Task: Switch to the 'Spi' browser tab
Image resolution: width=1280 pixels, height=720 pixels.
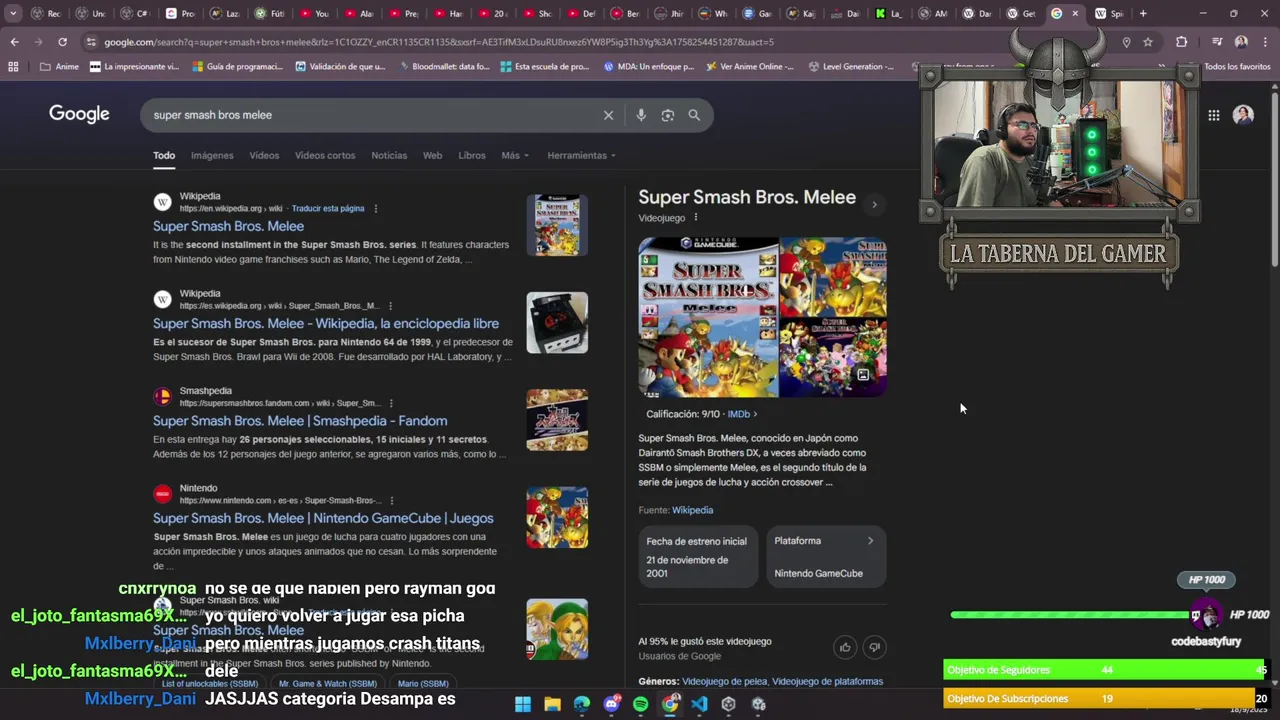Action: 1107,14
